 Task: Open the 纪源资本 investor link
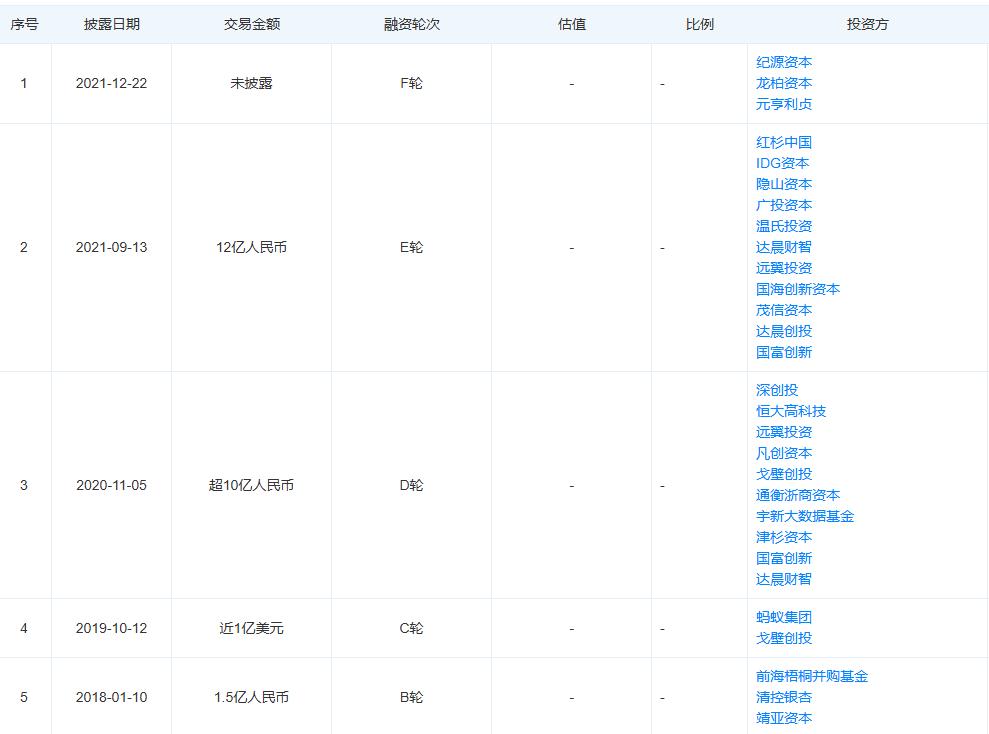point(784,62)
